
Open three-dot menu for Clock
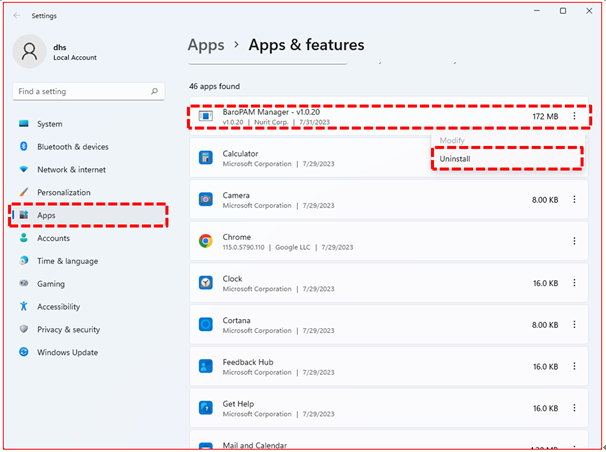[574, 283]
